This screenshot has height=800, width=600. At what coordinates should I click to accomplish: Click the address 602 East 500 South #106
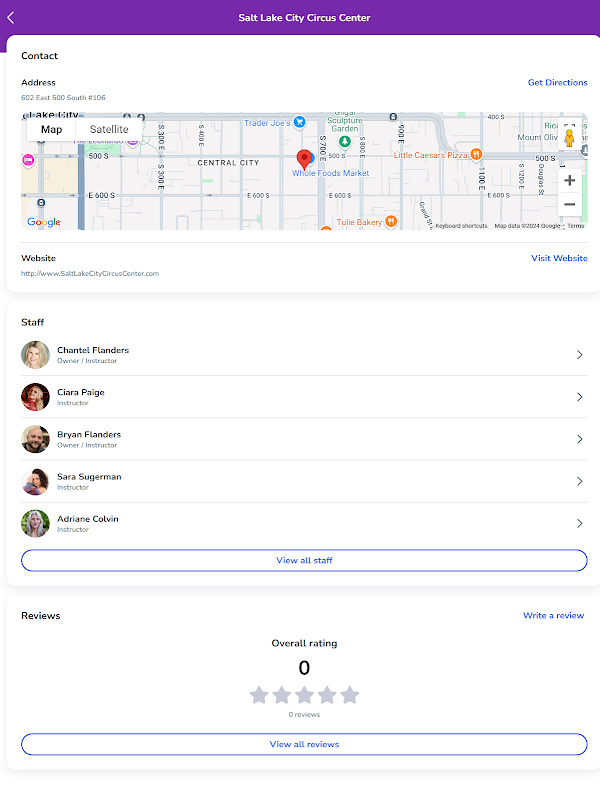tap(63, 97)
